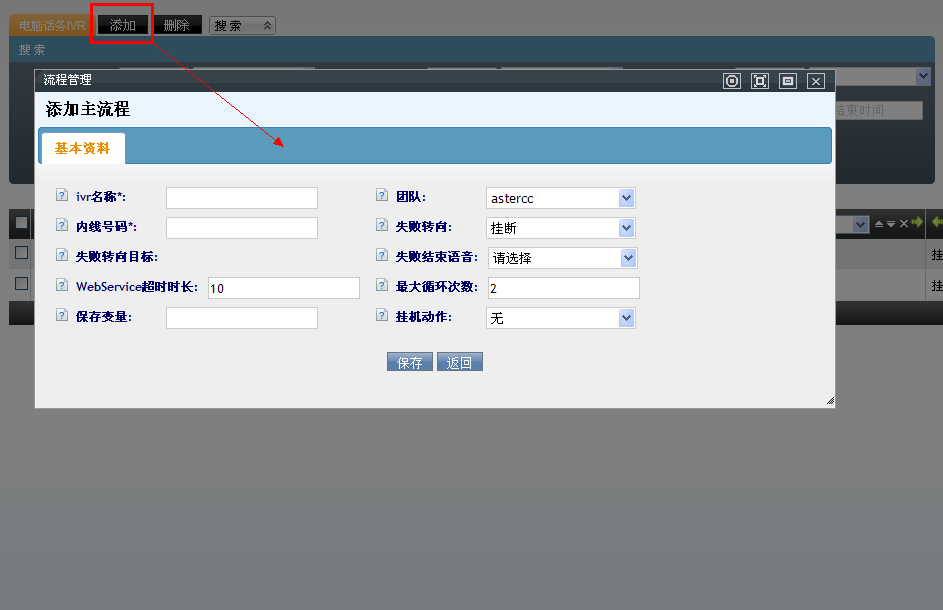Expand the 失败转向 dropdown showing 挂断
The width and height of the screenshot is (943, 610).
pyautogui.click(x=561, y=228)
